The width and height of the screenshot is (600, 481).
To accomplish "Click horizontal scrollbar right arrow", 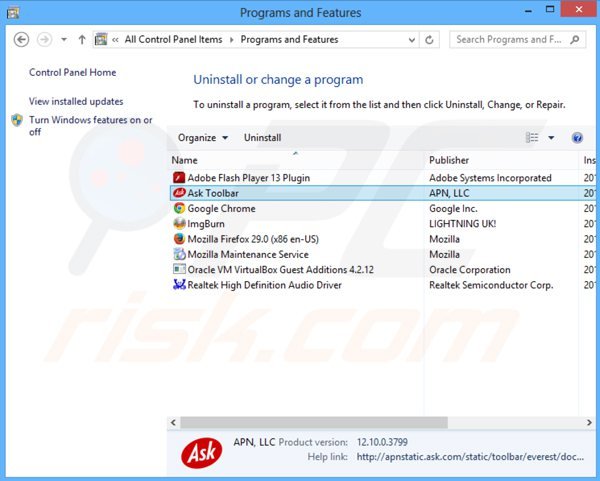I will 589,422.
